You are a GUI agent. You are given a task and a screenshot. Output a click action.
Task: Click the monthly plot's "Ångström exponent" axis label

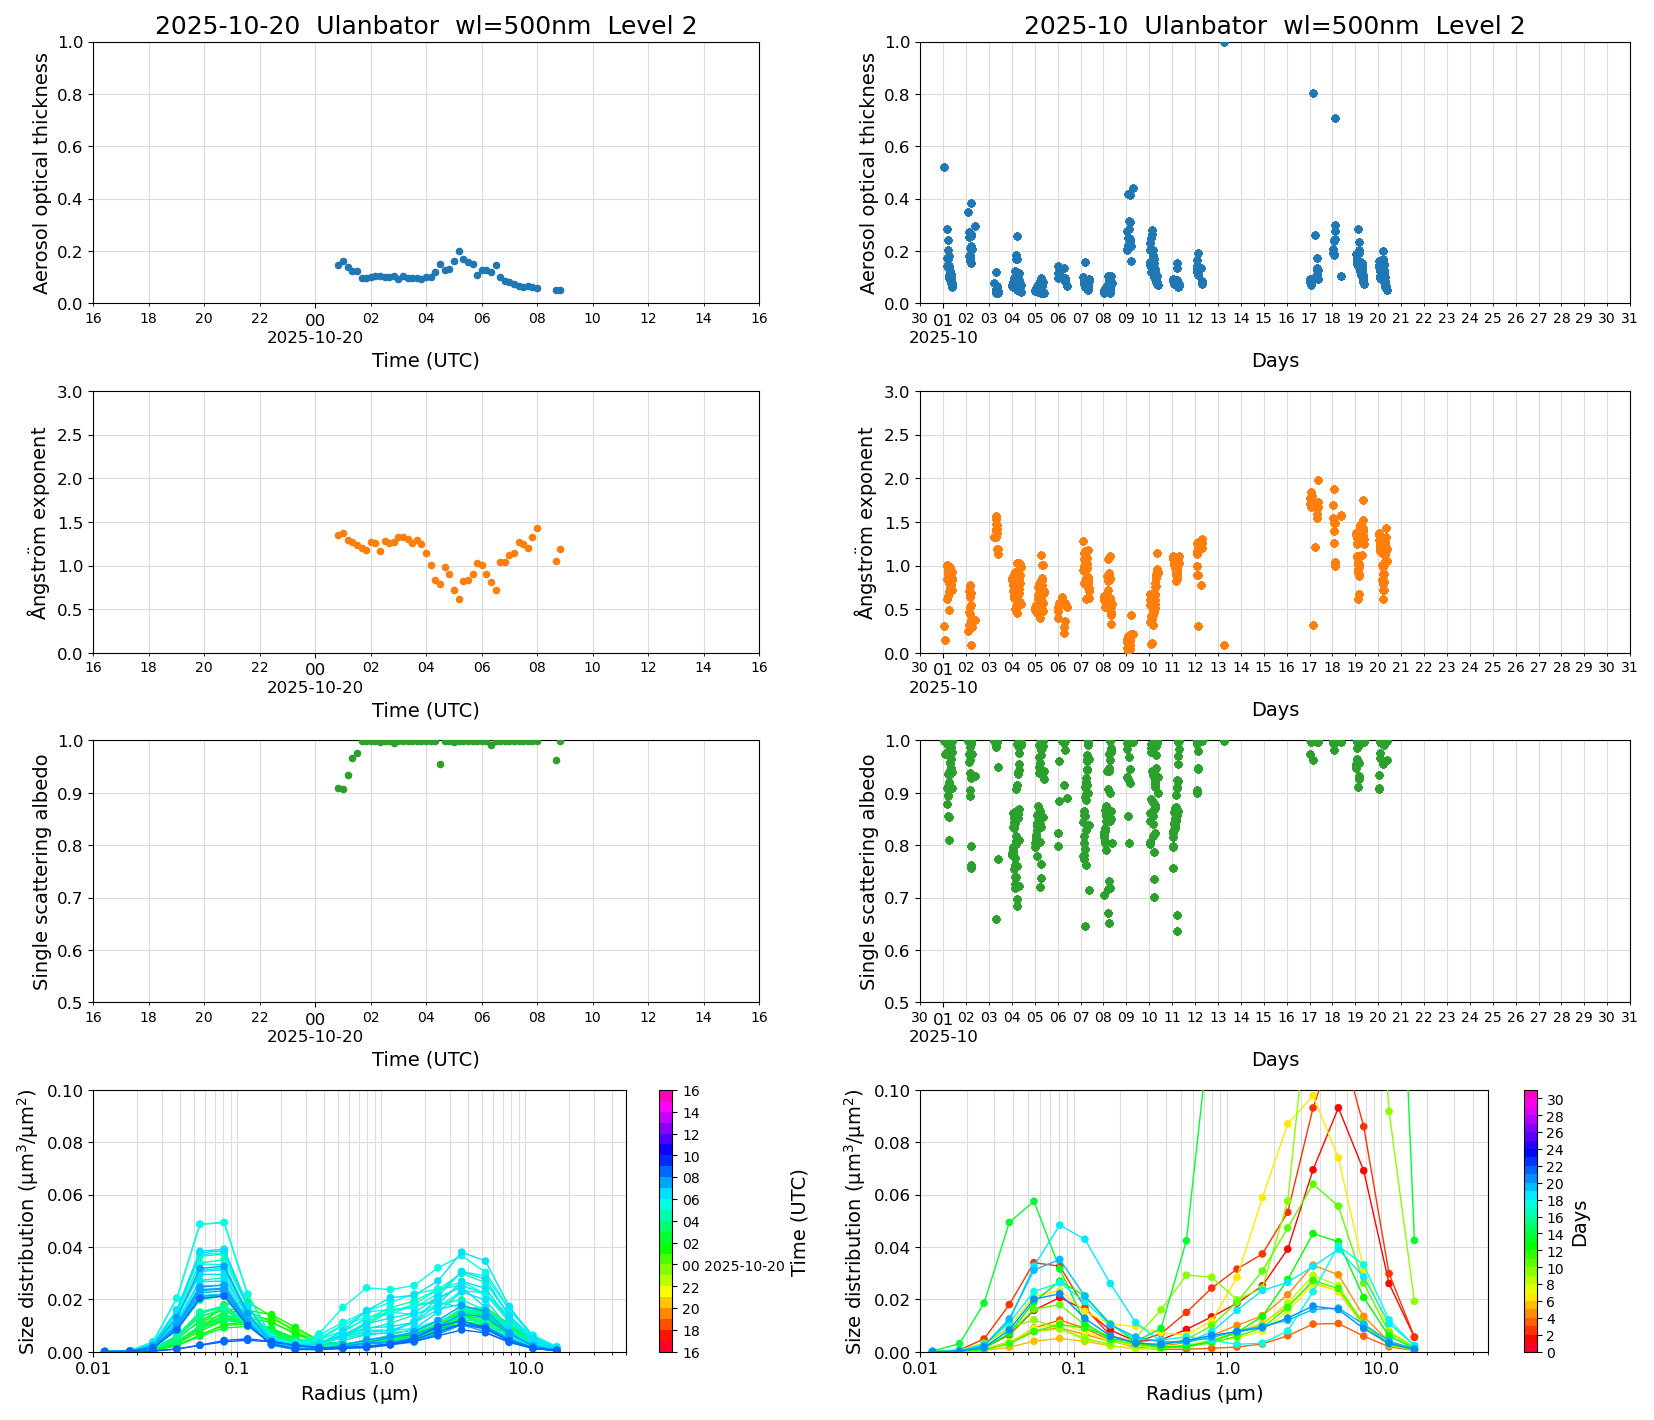point(867,522)
